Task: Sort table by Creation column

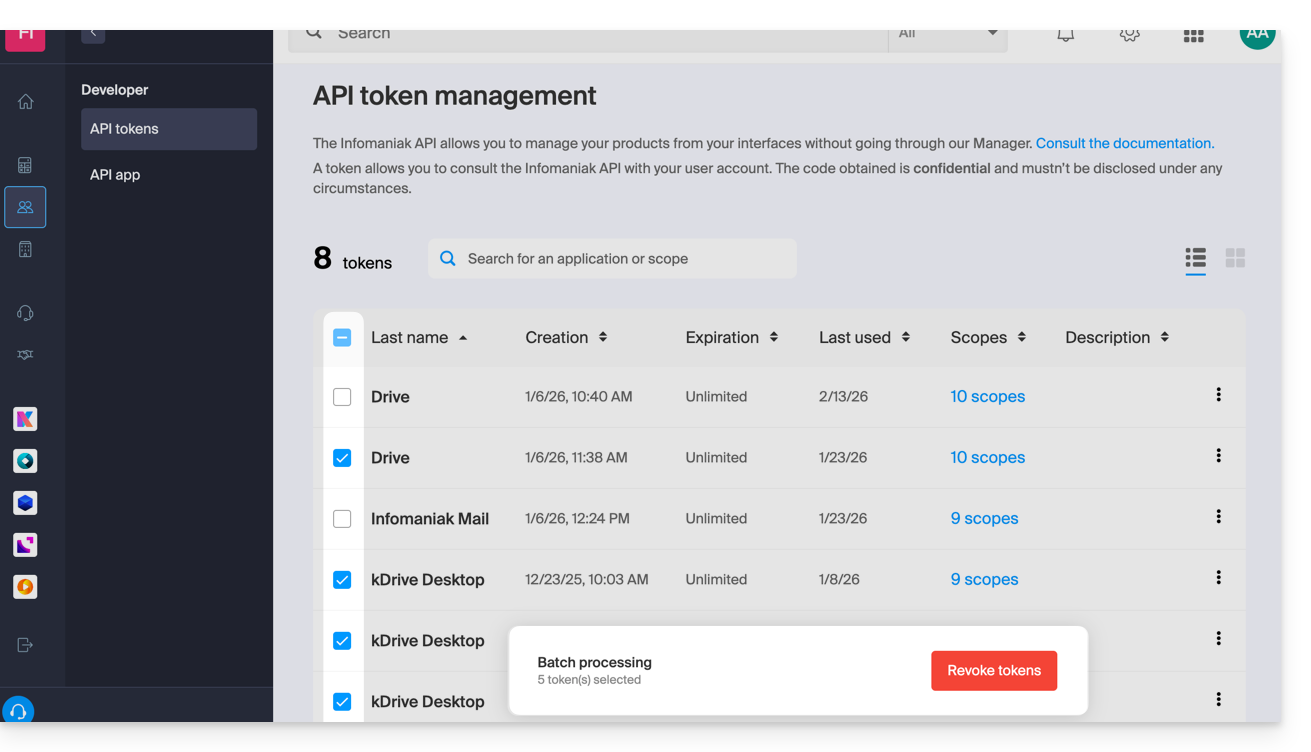Action: [566, 338]
